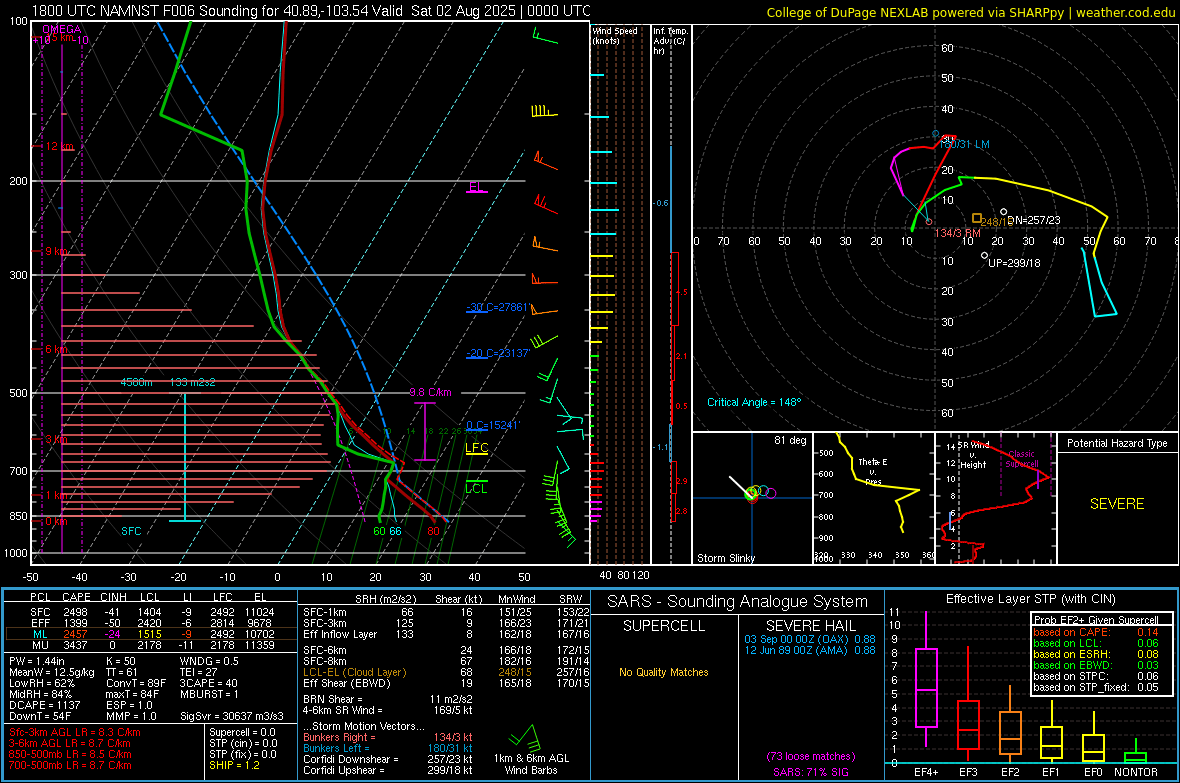Image resolution: width=1180 pixels, height=783 pixels.
Task: Click the 'Effective Layer STP (with CIN)' title
Action: pyautogui.click(x=1030, y=599)
